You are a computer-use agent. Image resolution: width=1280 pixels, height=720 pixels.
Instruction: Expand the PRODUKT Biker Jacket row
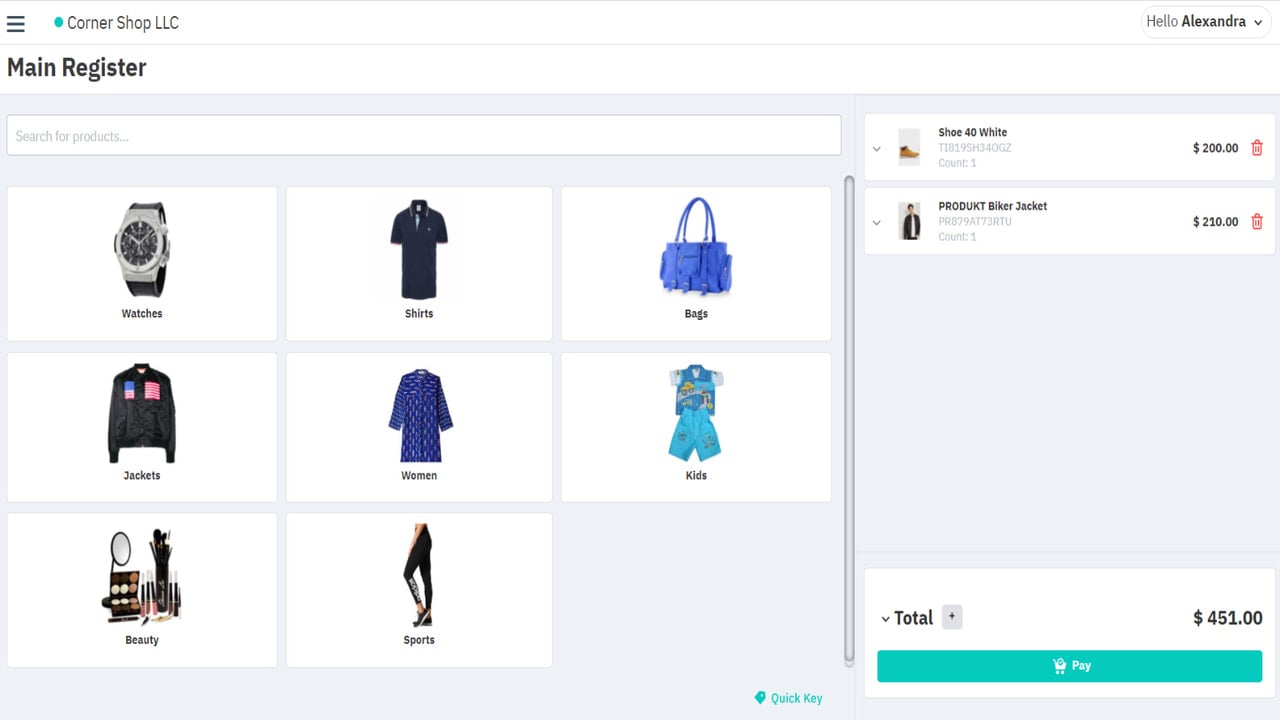coord(877,223)
